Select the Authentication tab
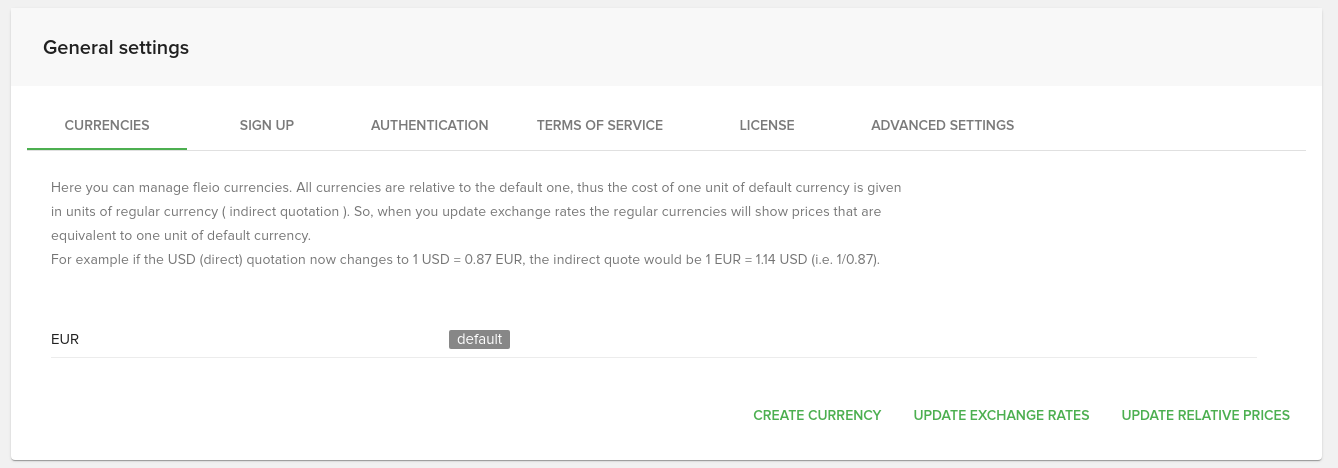 (429, 125)
